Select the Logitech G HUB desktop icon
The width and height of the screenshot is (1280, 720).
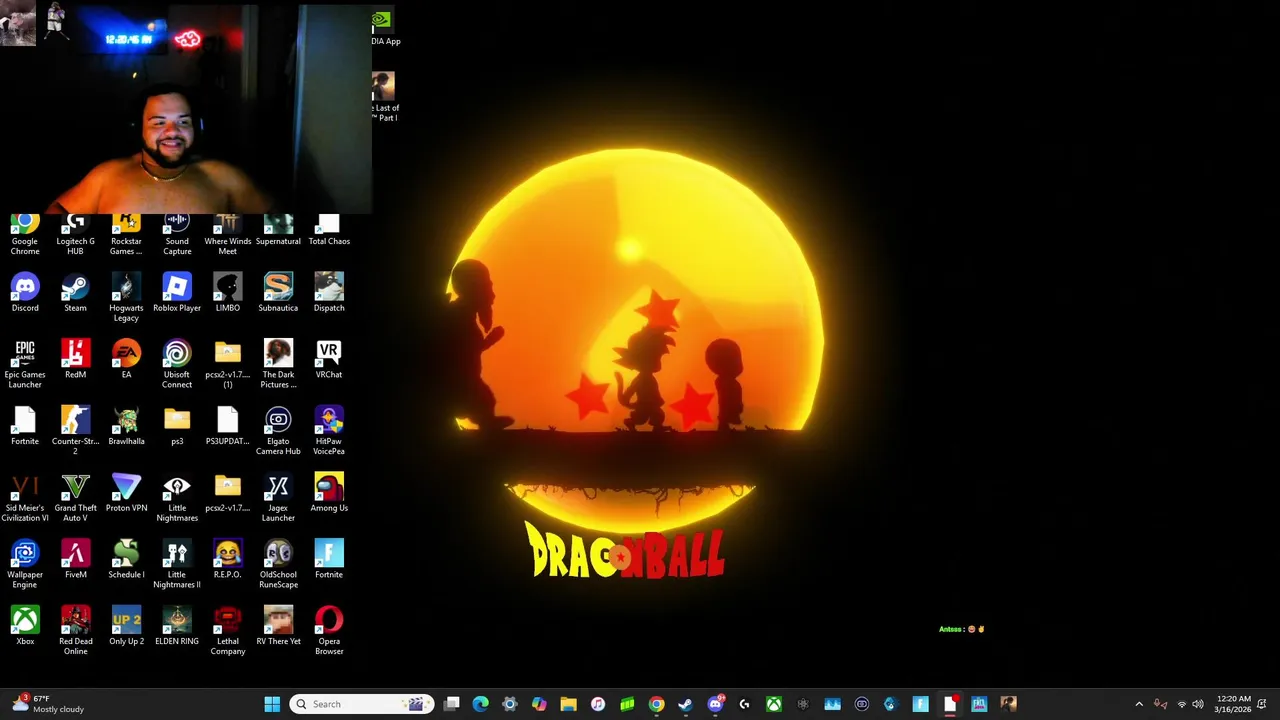tap(75, 235)
